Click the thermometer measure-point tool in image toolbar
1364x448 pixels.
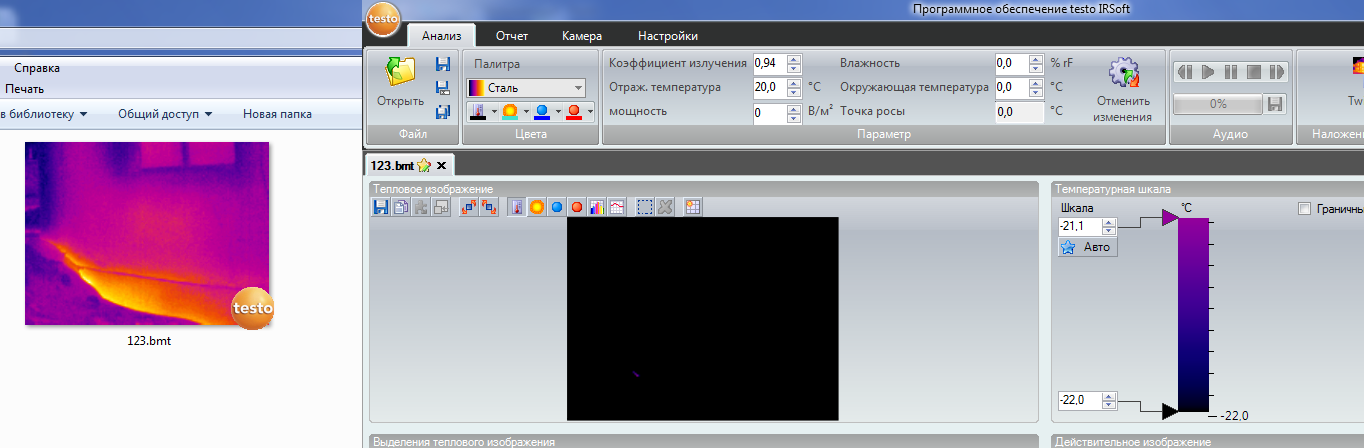tap(516, 207)
